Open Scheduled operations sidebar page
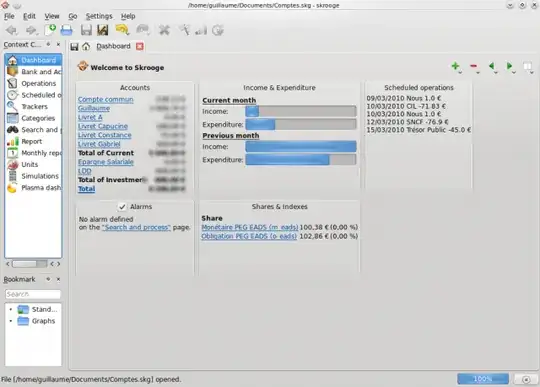 (x=33, y=95)
